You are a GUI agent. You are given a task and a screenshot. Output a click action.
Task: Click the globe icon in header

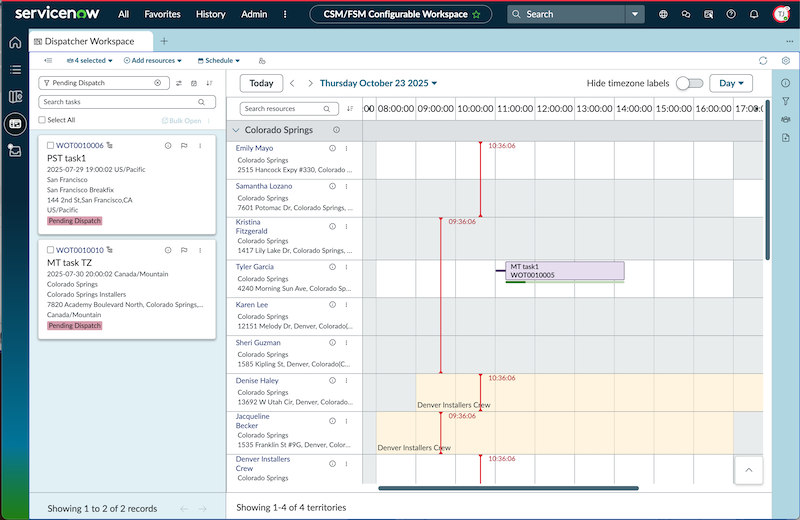(x=663, y=14)
